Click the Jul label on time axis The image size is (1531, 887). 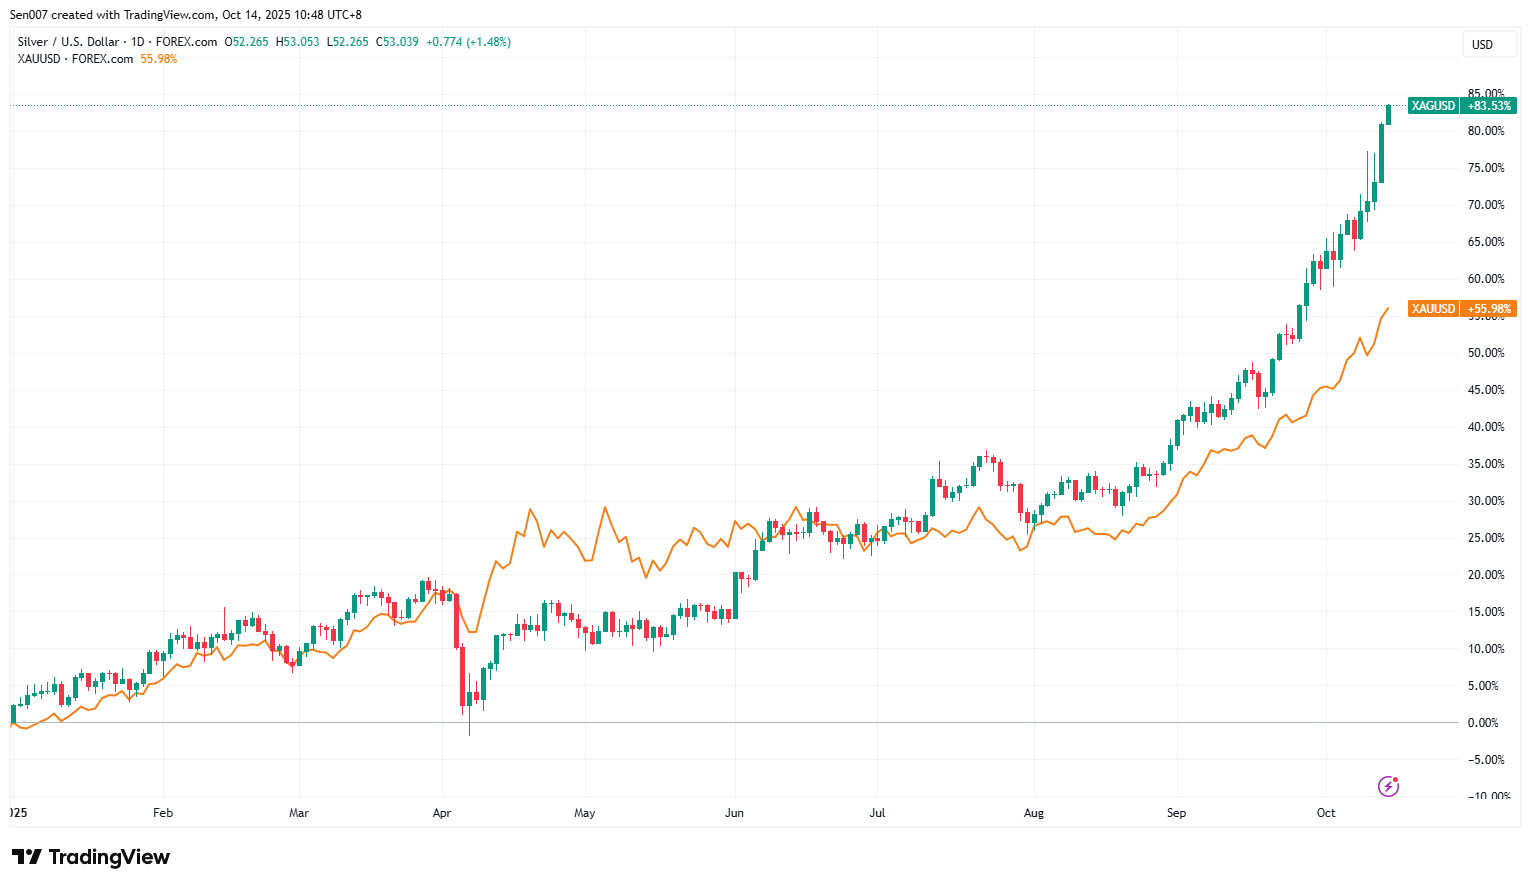click(877, 813)
